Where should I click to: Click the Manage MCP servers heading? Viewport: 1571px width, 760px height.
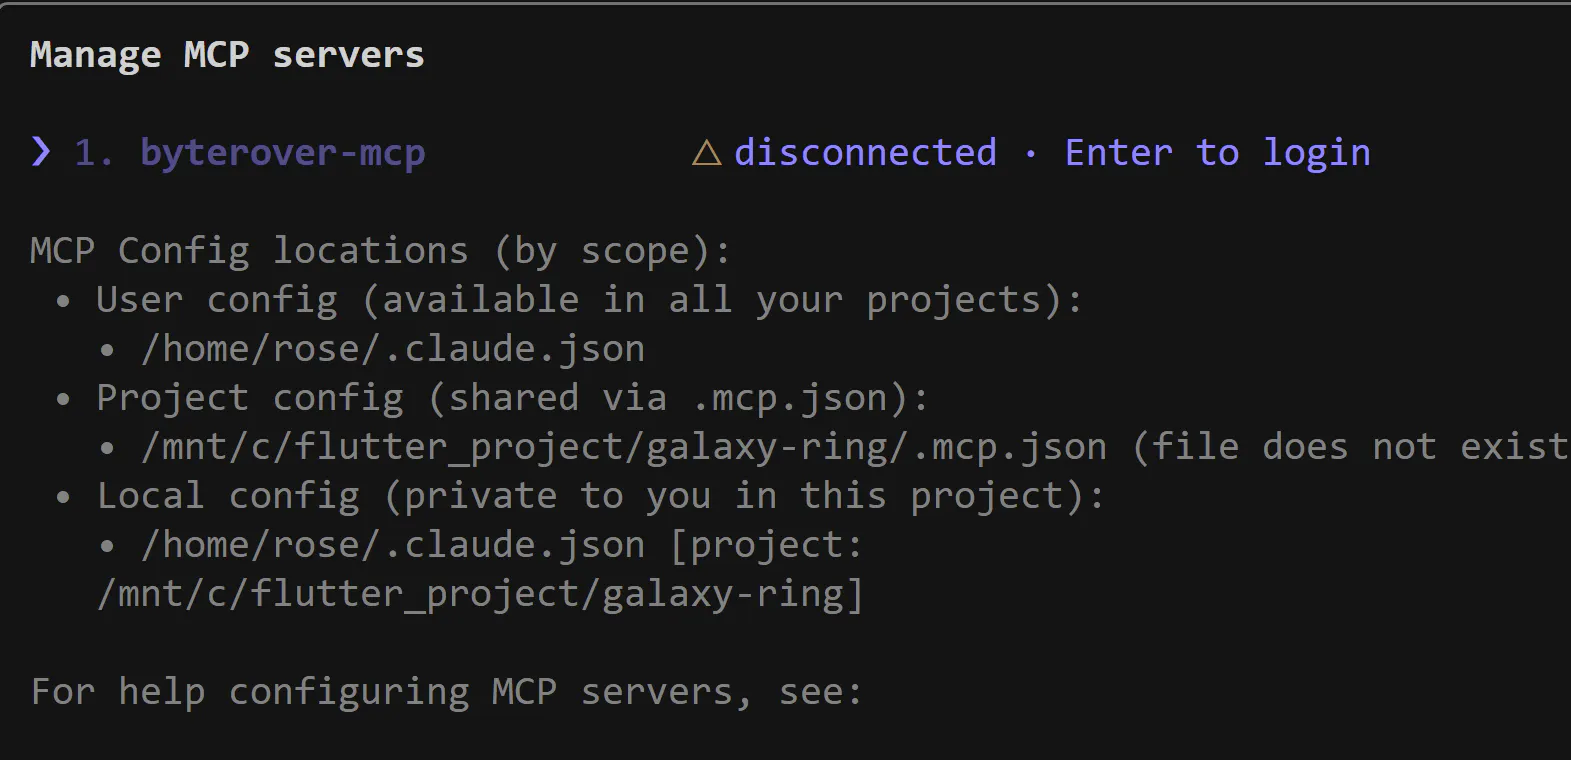(x=227, y=55)
